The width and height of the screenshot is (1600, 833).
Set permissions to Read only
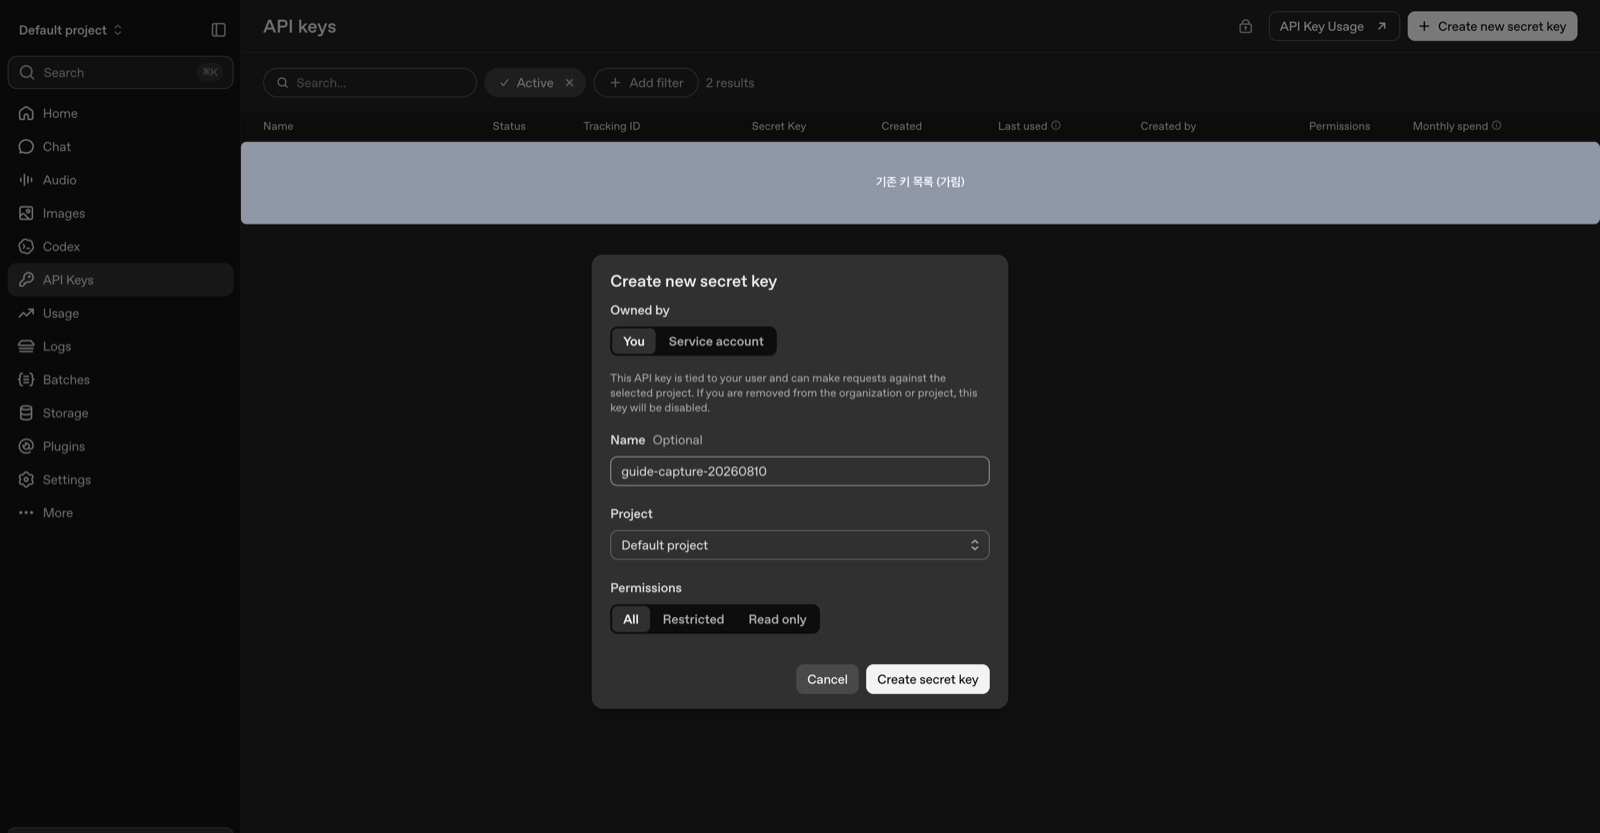(x=777, y=619)
